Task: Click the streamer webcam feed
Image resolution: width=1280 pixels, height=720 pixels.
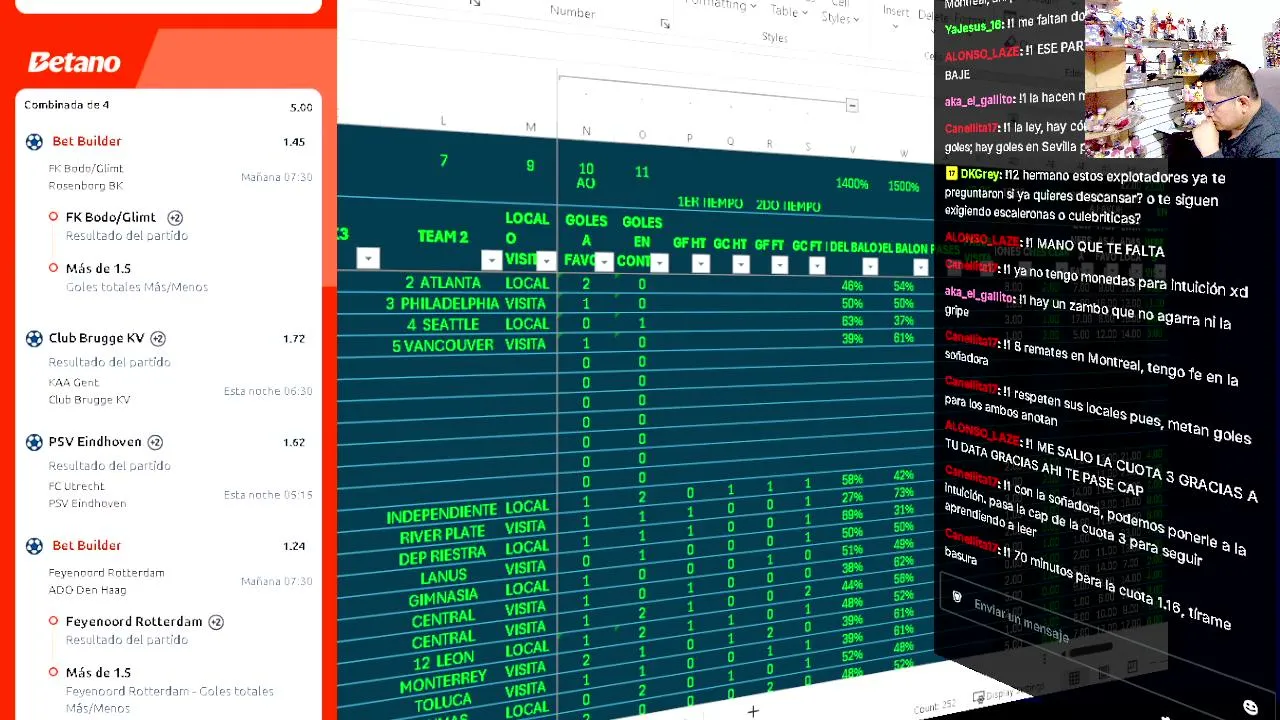Action: click(x=1182, y=79)
